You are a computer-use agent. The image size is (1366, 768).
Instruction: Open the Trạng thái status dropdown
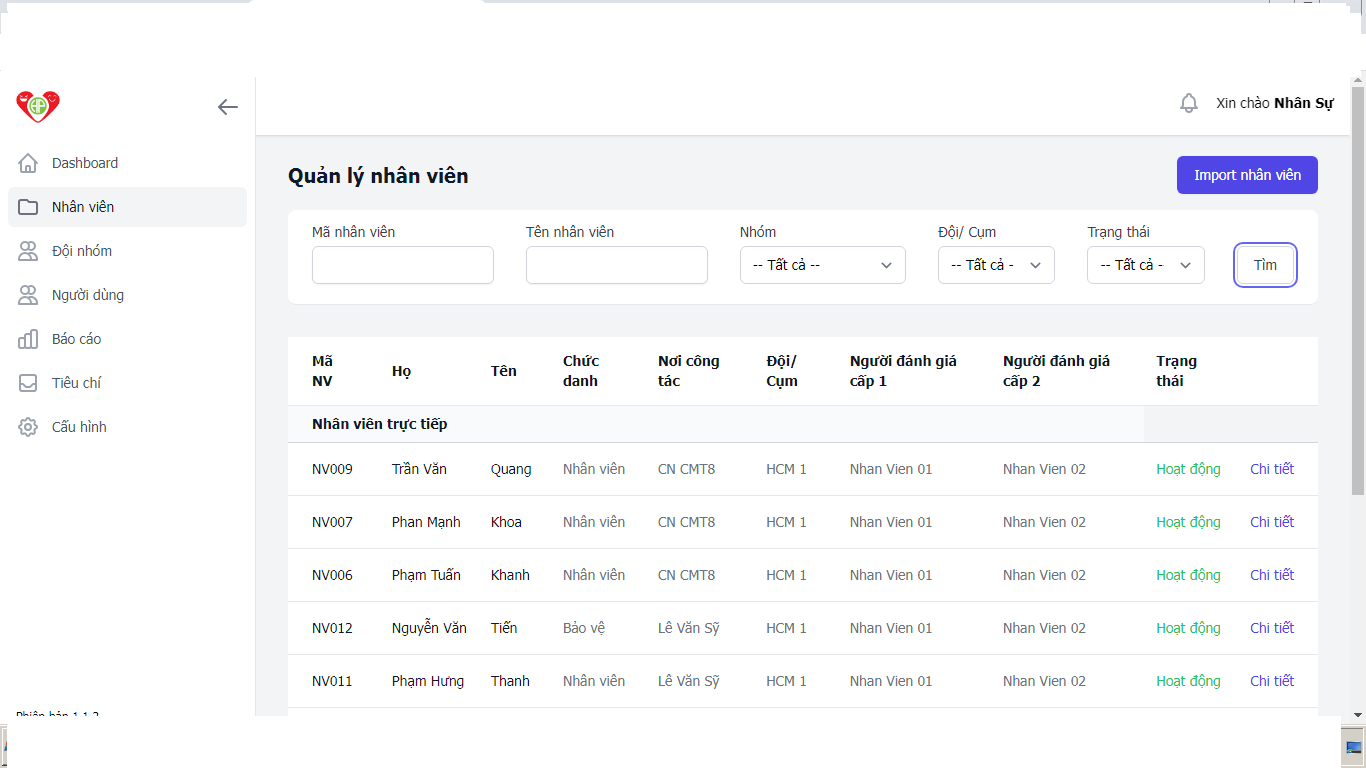click(x=1145, y=265)
